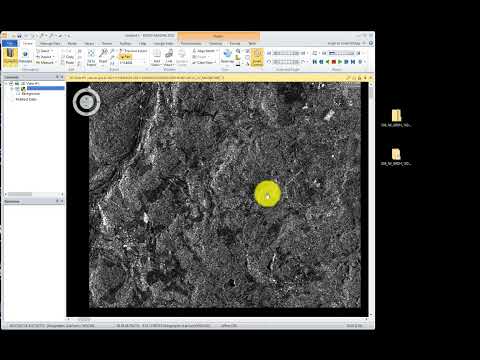
Task: Select the lower desktop folder
Action: [x=396, y=156]
